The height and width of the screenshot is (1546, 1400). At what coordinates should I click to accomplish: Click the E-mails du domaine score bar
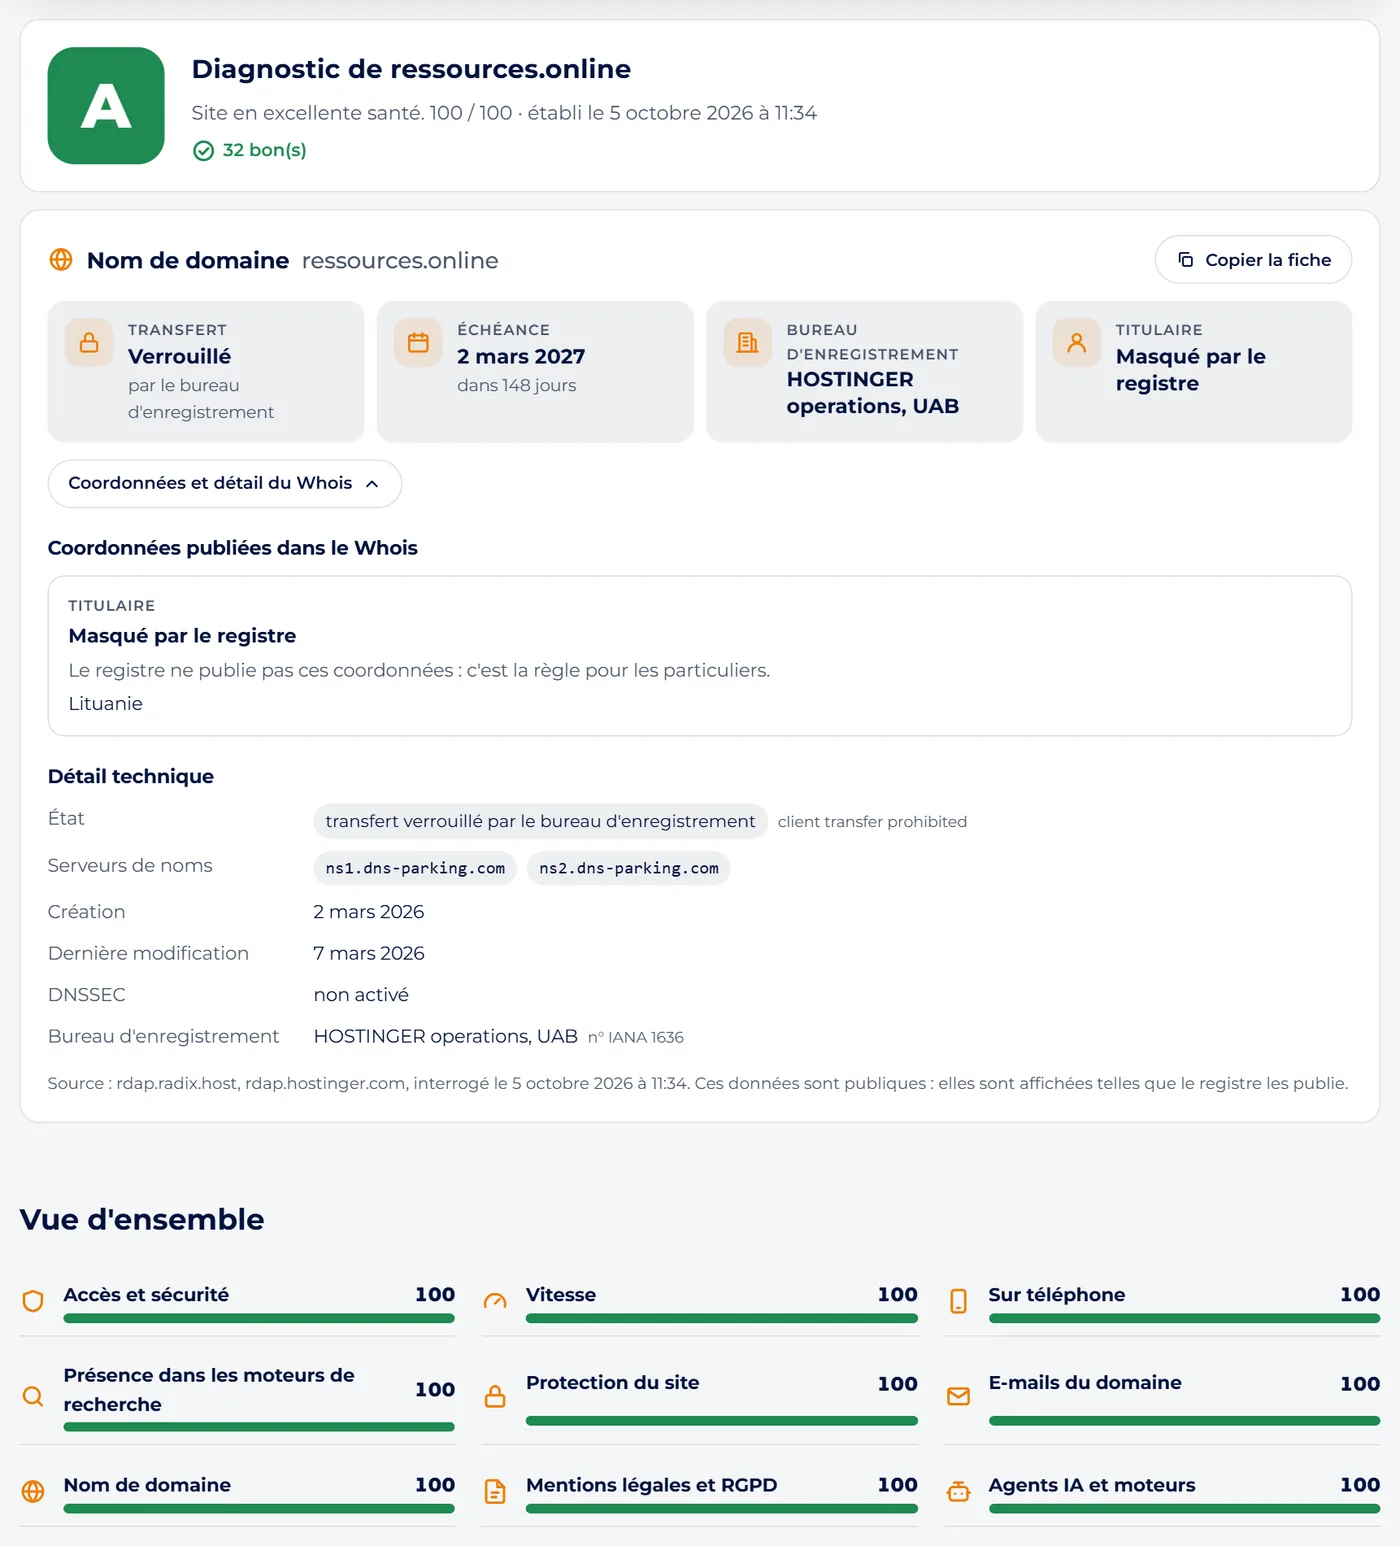pos(1184,1421)
